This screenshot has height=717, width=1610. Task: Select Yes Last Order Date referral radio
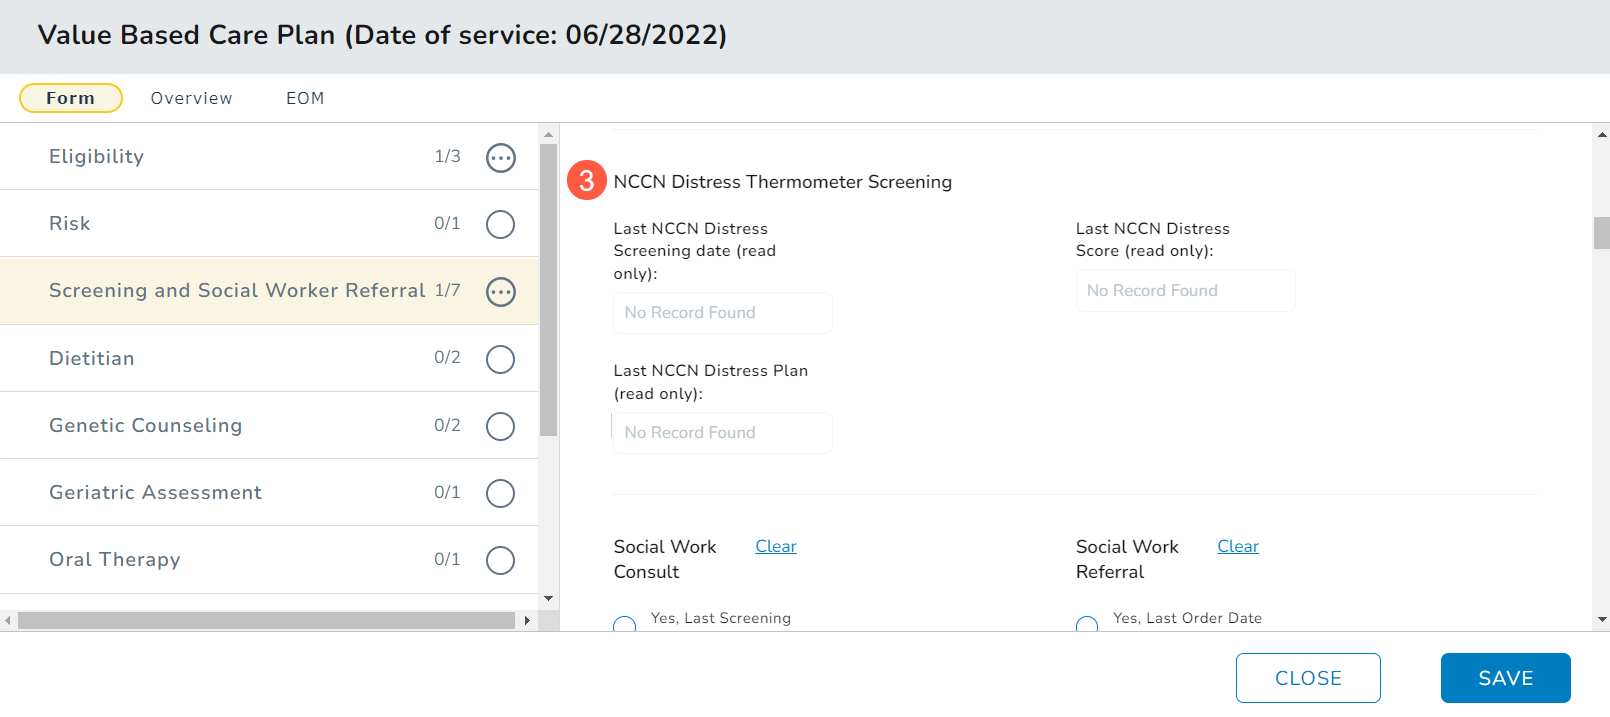[1087, 624]
